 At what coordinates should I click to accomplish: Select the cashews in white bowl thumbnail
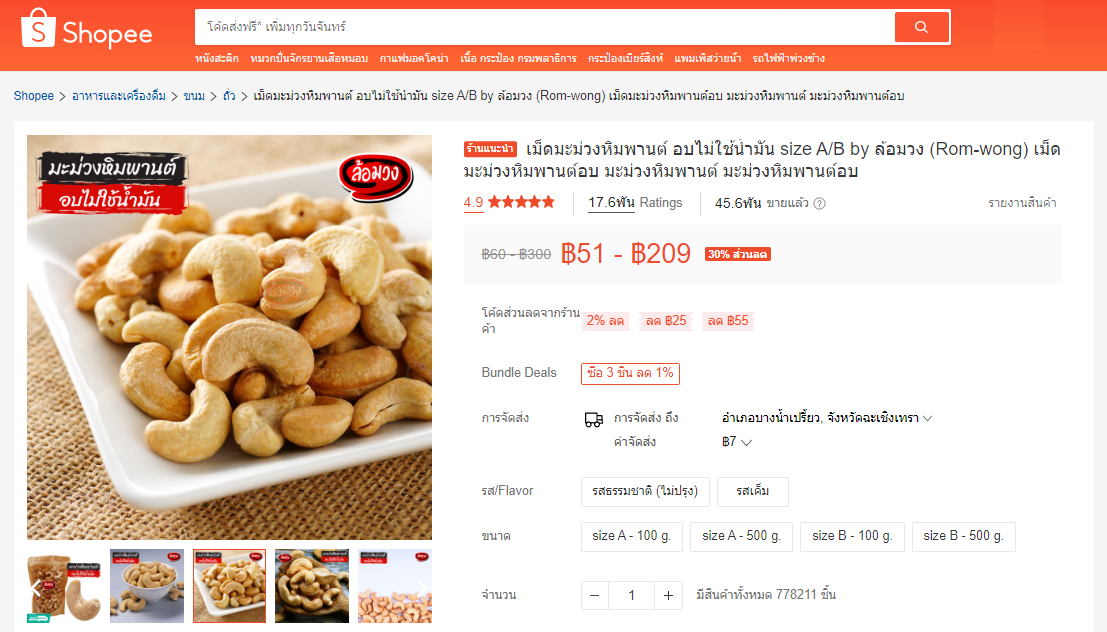click(147, 586)
